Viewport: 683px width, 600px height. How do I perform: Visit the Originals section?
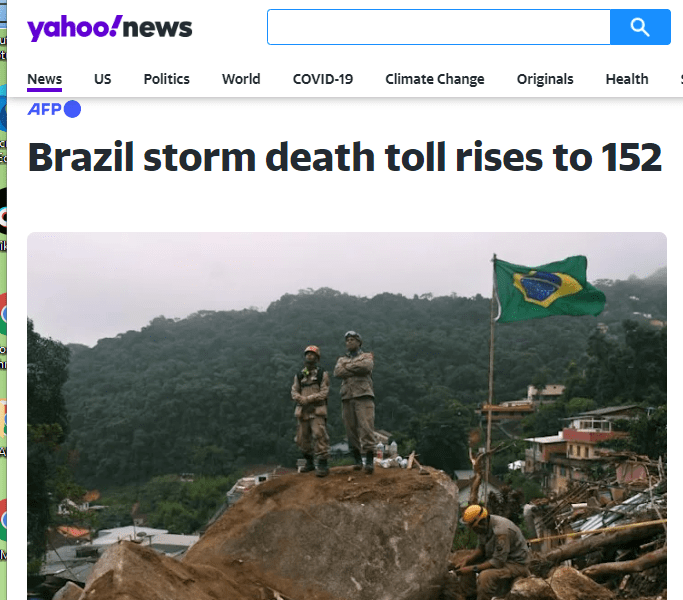[545, 79]
